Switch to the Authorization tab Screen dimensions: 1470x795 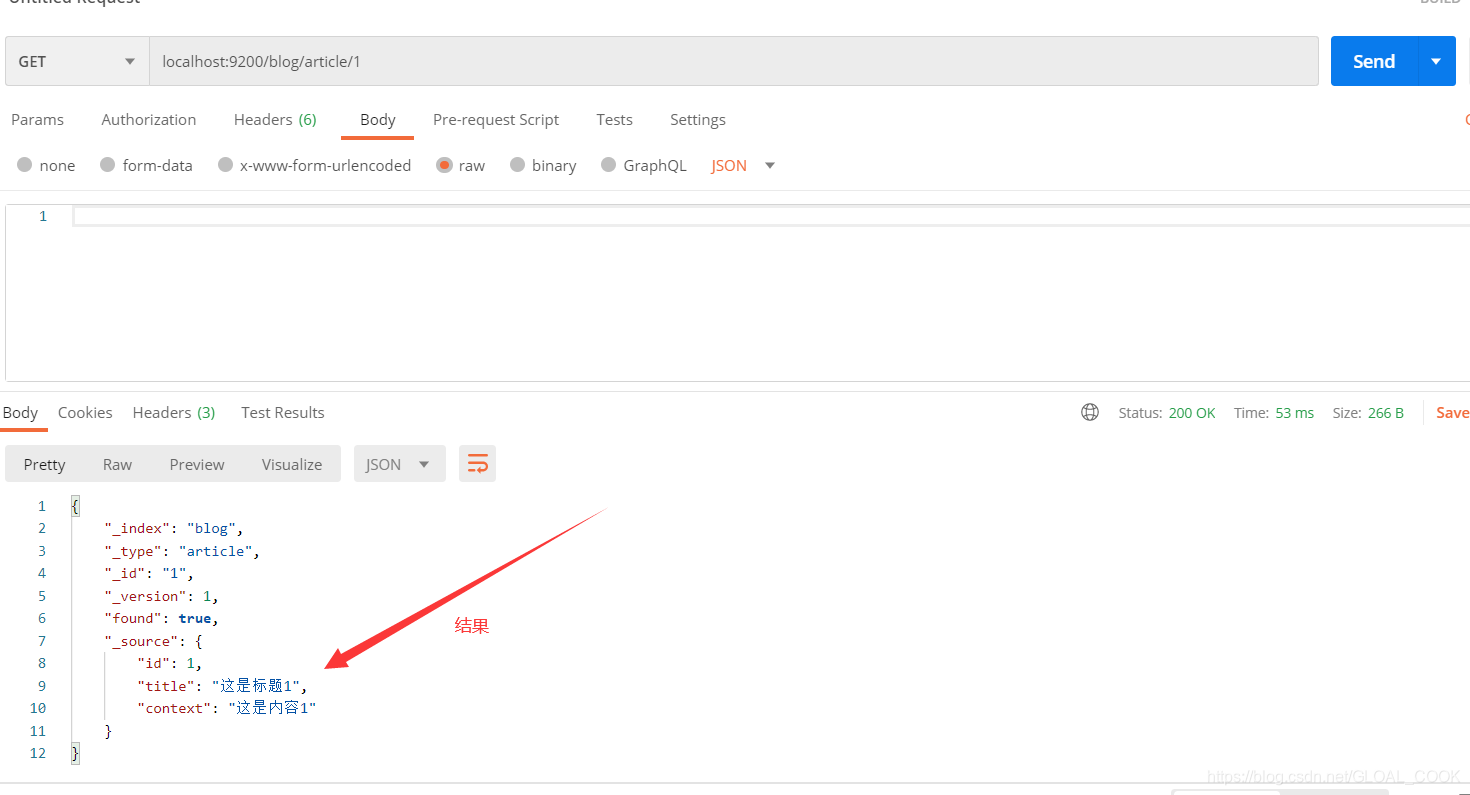pos(149,119)
